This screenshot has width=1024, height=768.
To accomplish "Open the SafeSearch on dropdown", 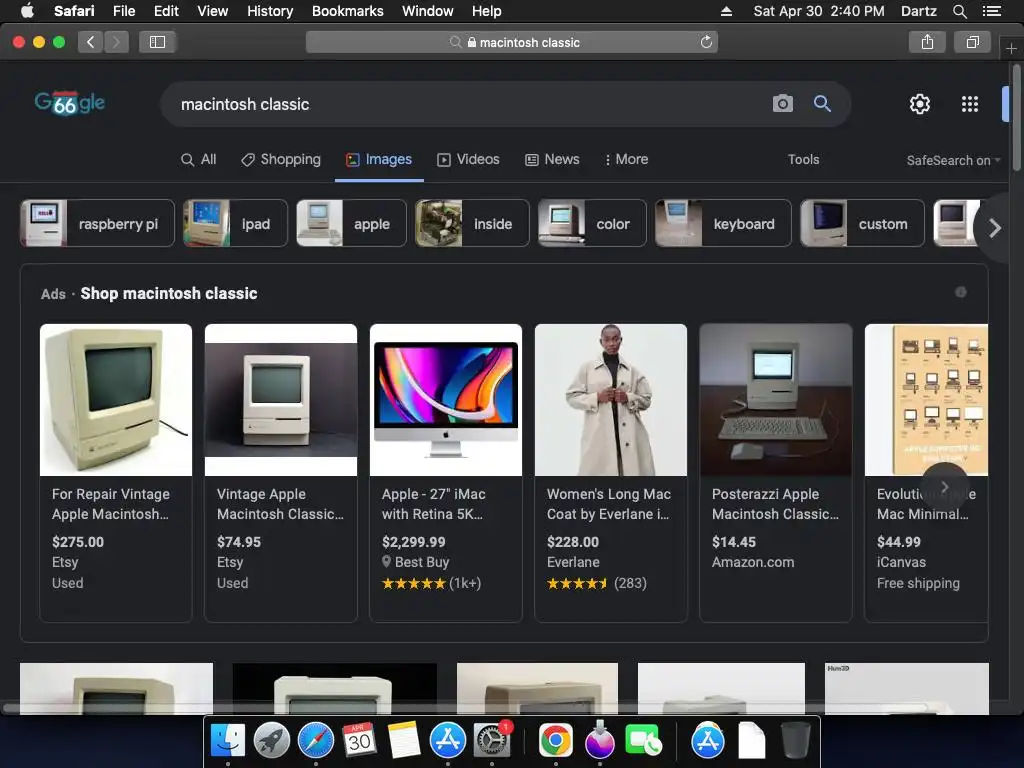I will pyautogui.click(x=953, y=160).
